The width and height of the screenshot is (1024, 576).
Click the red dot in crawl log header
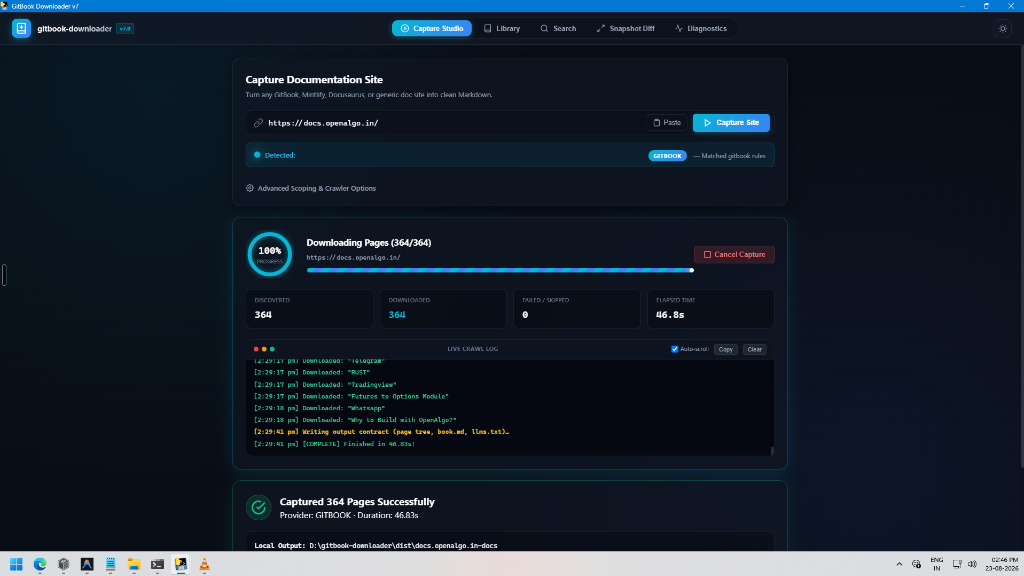256,349
